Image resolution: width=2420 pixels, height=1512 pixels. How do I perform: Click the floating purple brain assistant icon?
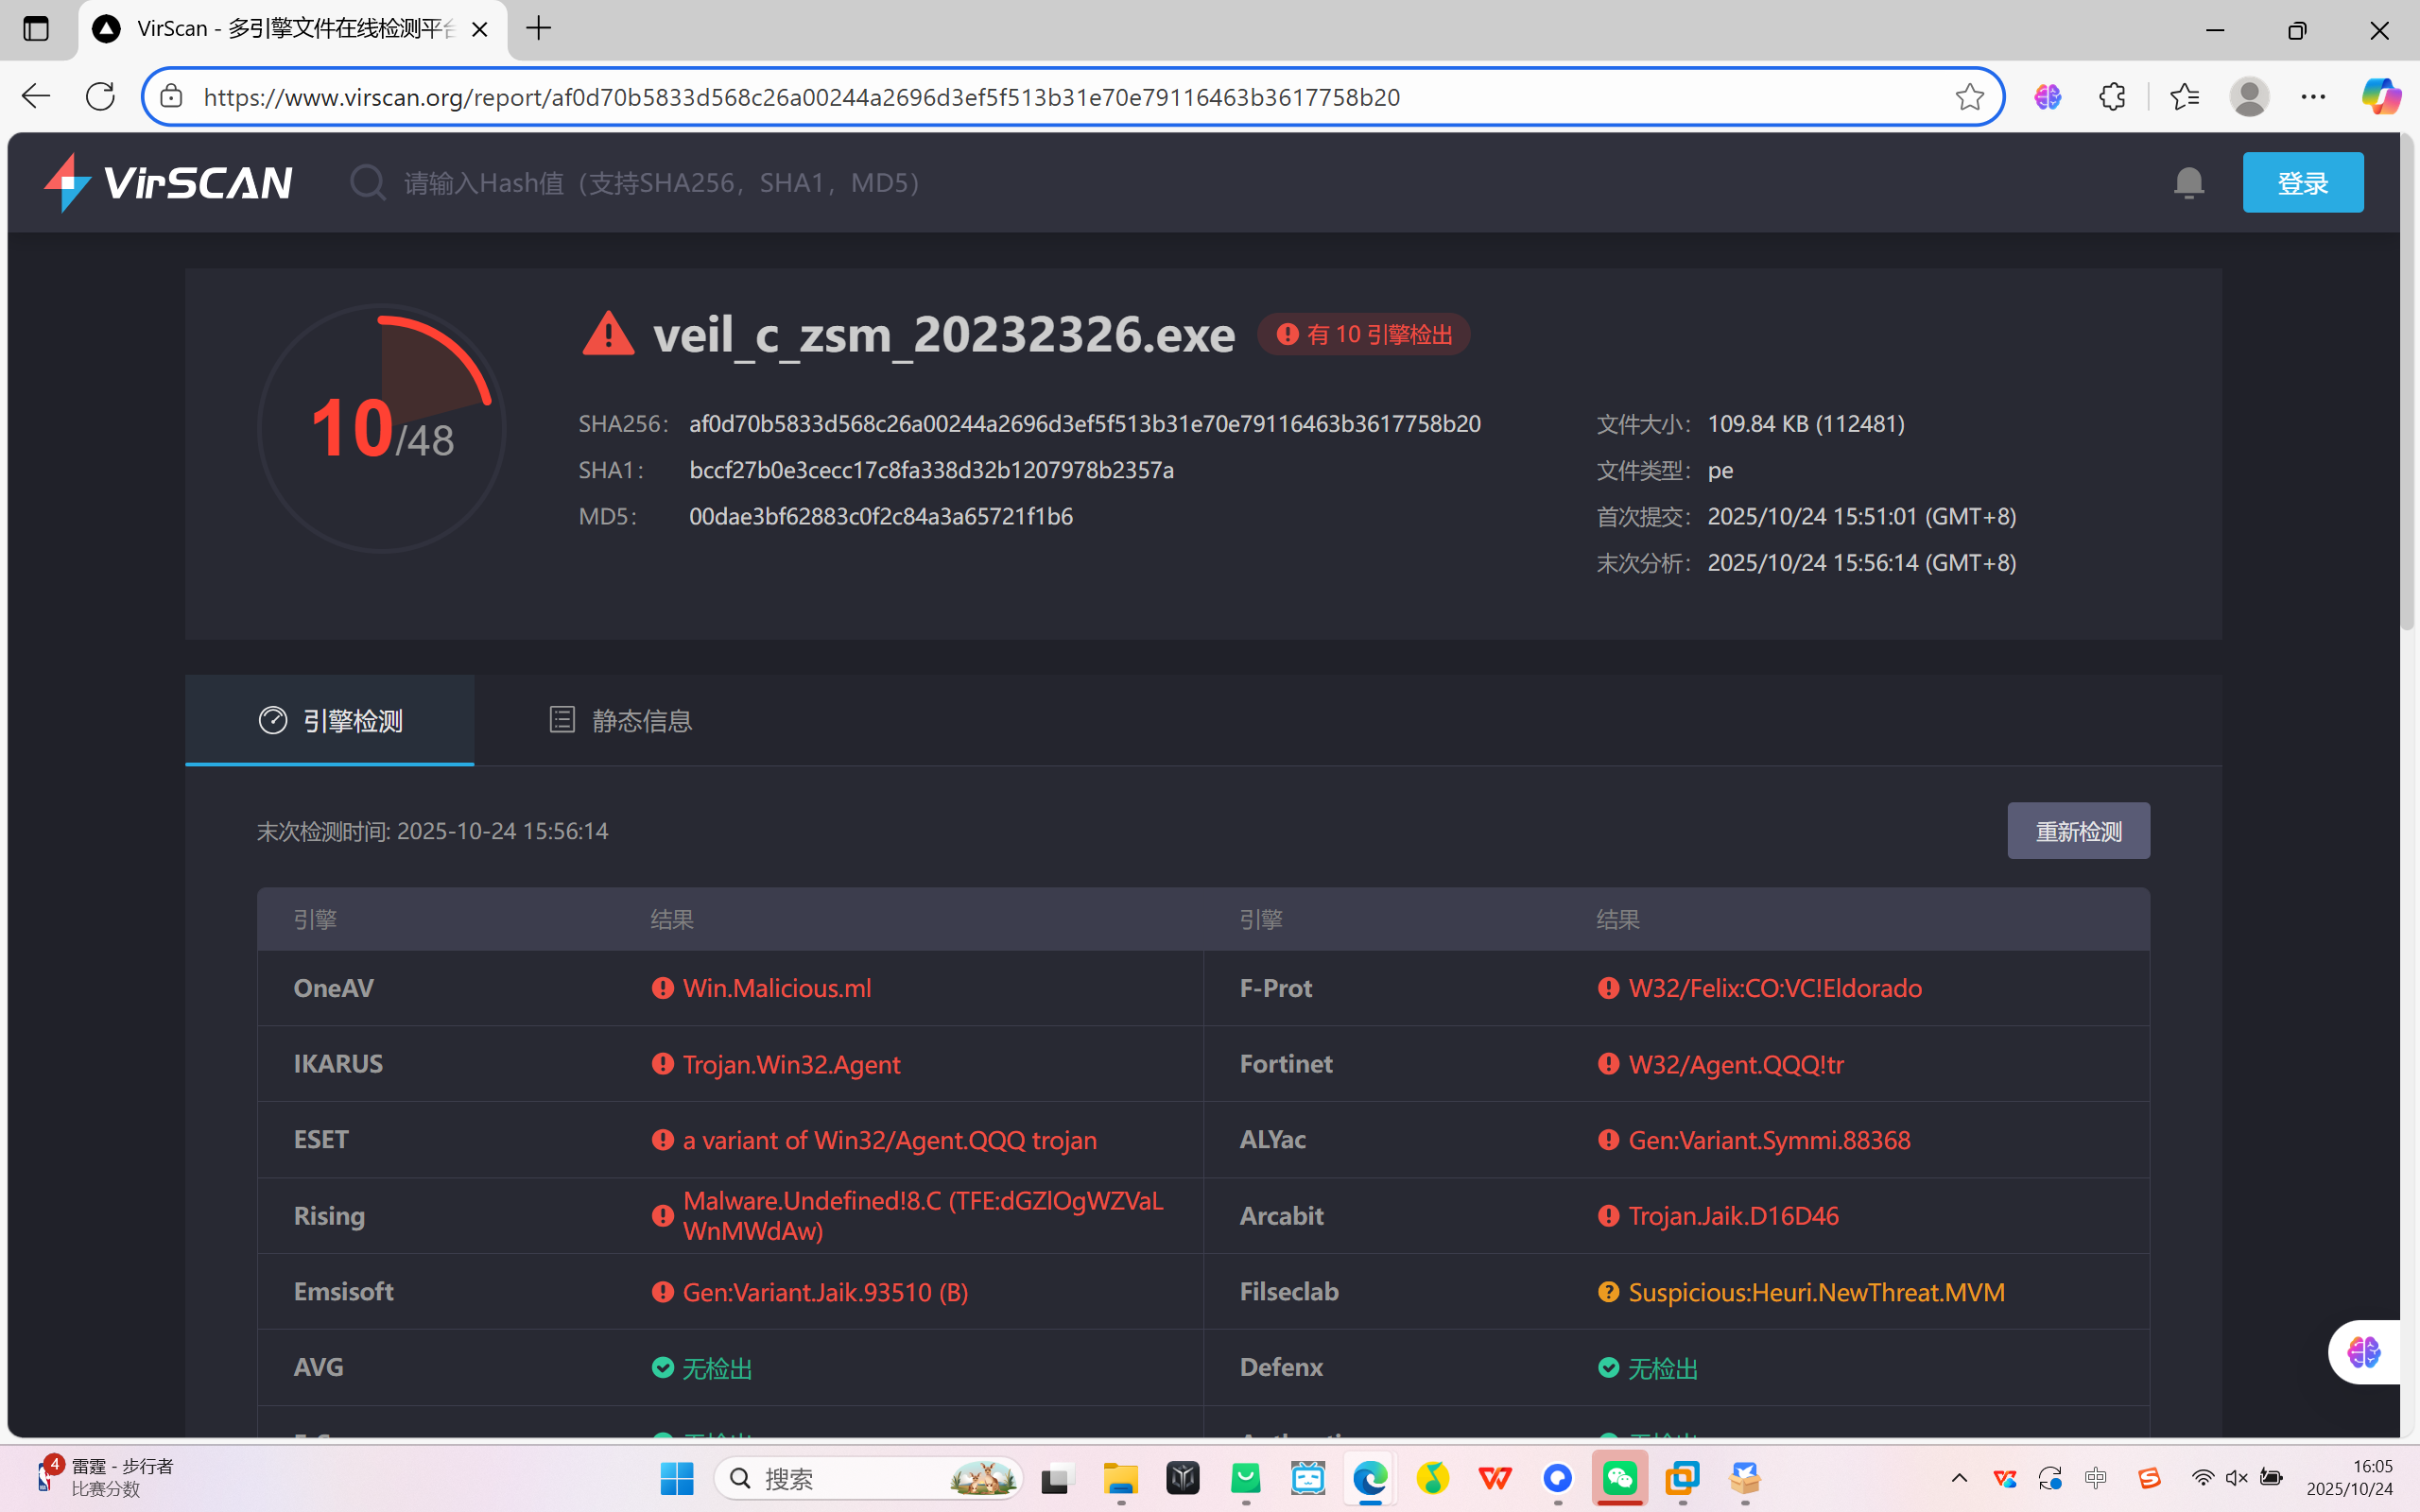point(2364,1352)
